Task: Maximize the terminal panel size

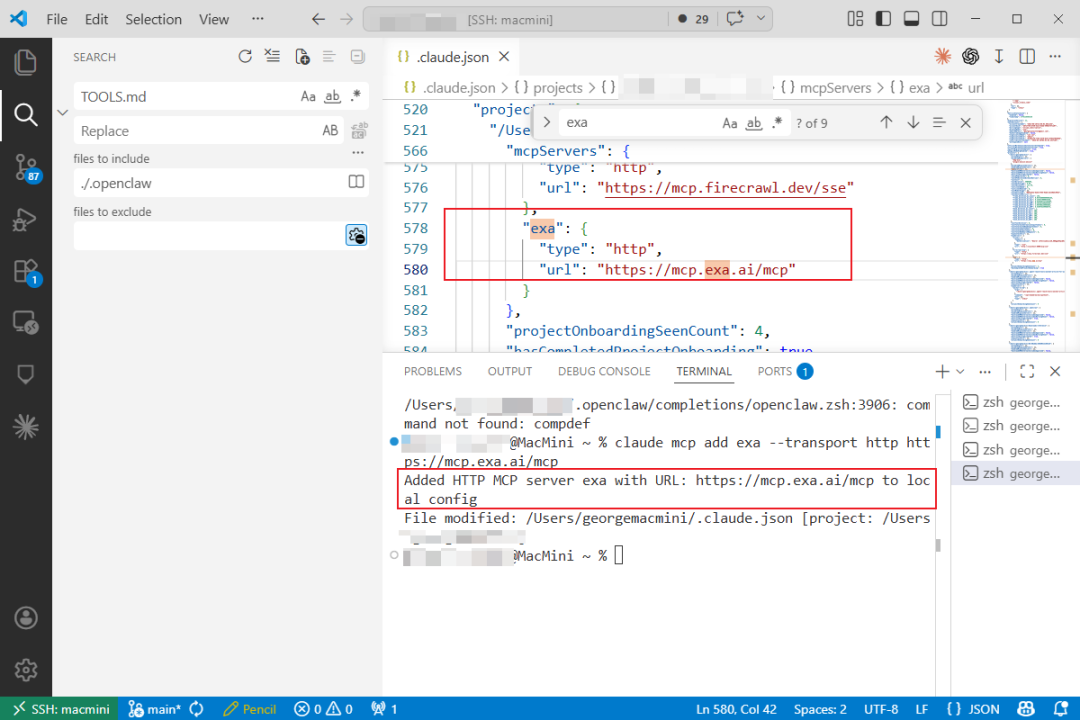Action: click(1027, 371)
